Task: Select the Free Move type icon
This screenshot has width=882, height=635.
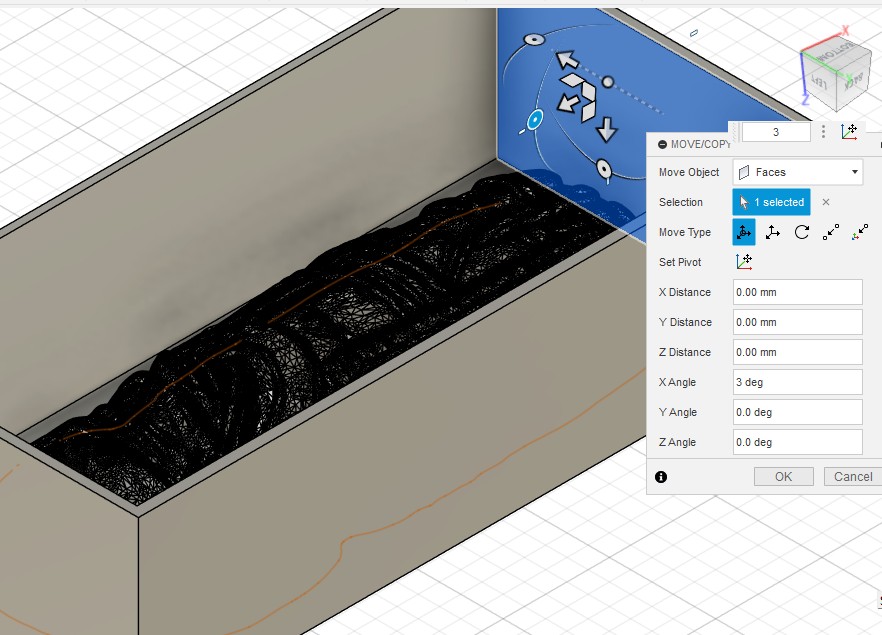Action: (744, 232)
